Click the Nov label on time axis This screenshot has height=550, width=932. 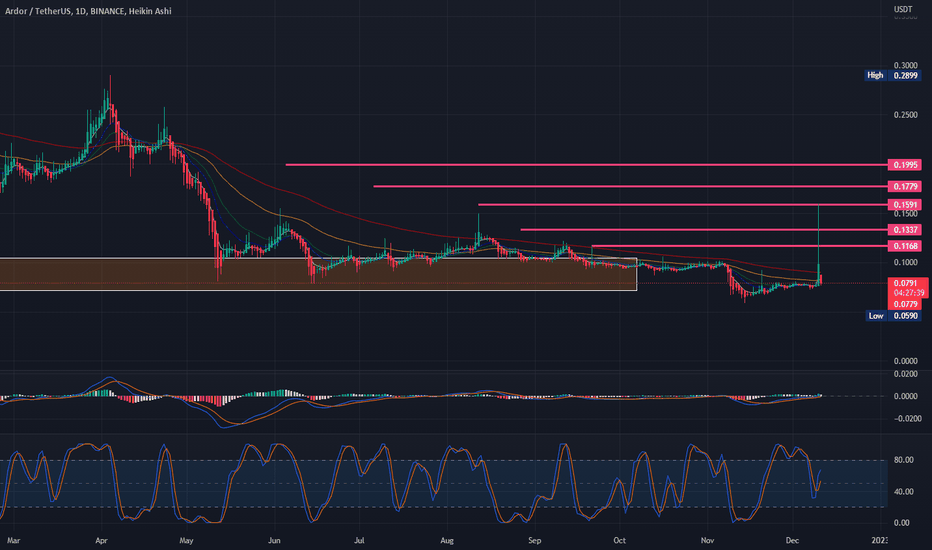point(707,540)
